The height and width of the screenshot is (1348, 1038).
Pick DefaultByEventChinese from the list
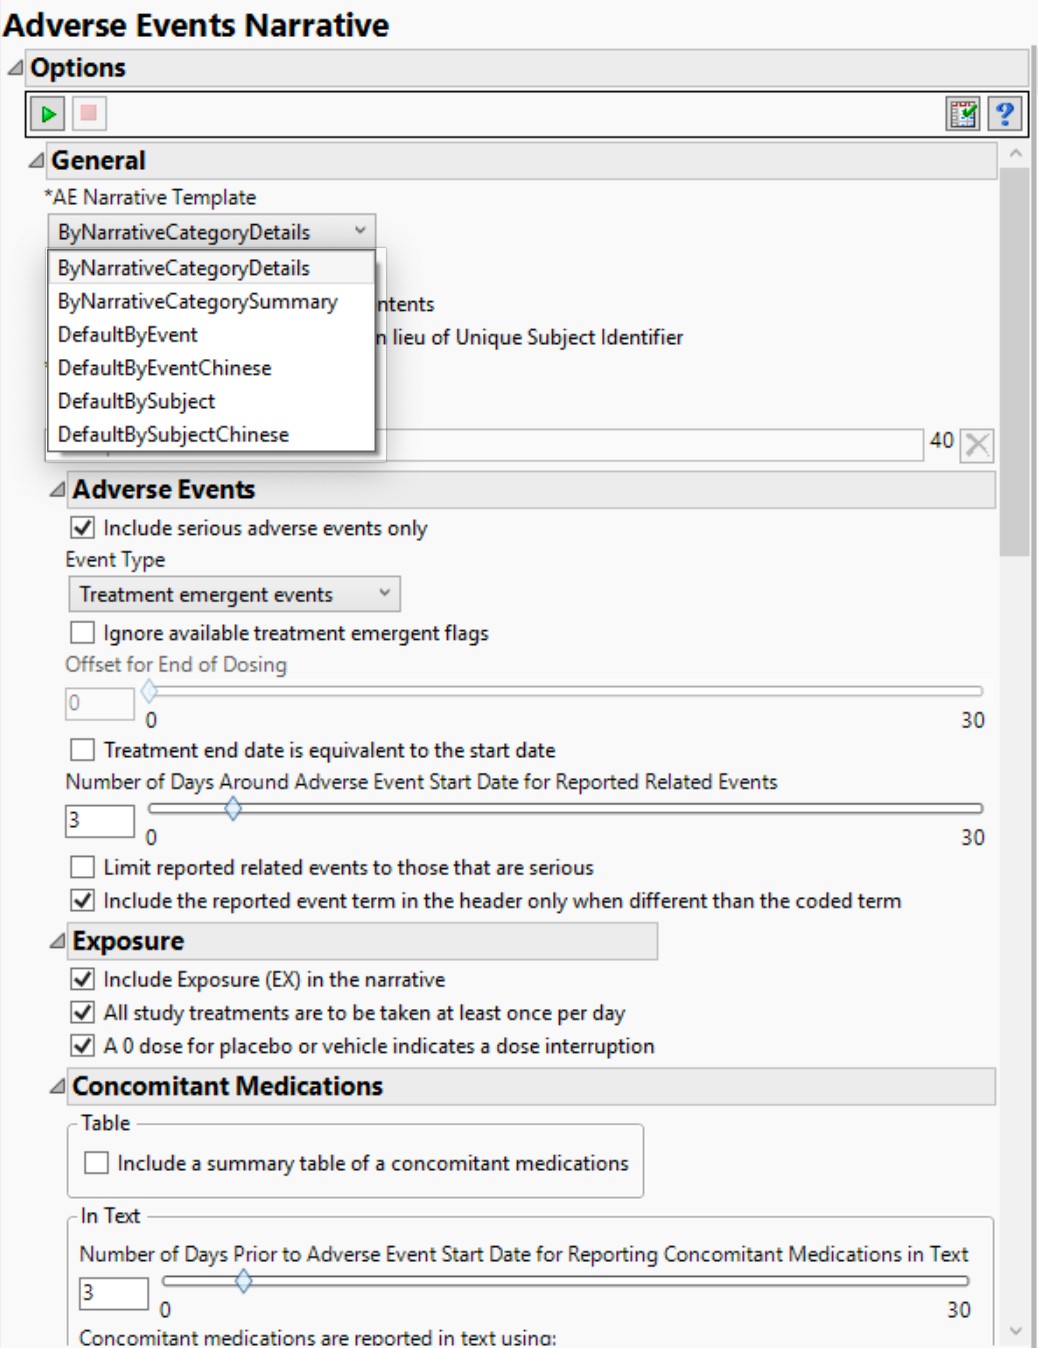coord(164,368)
